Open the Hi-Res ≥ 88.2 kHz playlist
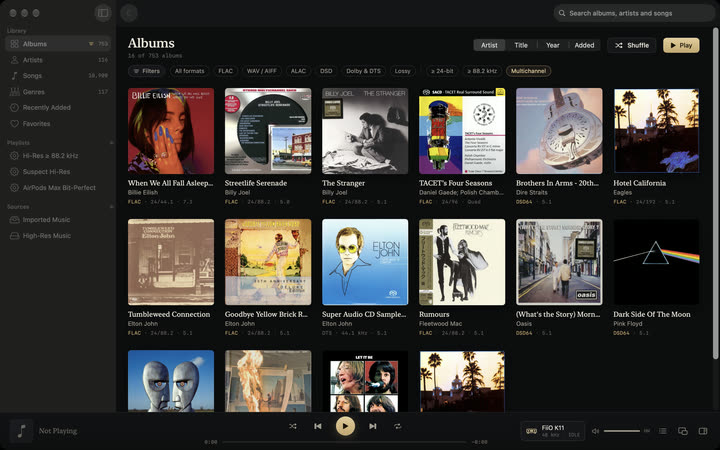The width and height of the screenshot is (720, 450). point(58,156)
